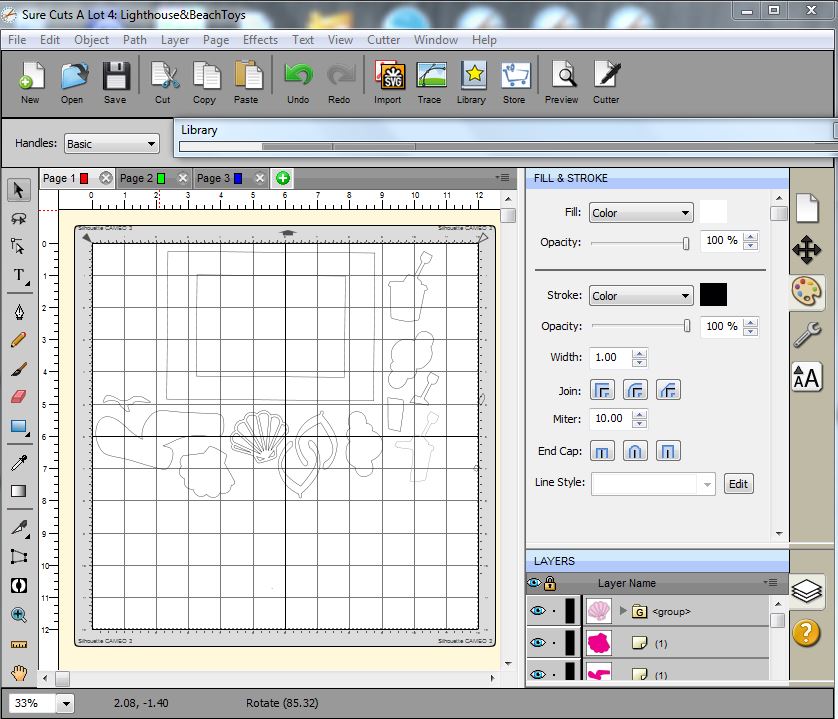The image size is (838, 719).
Task: Select the Zoom magnifier tool
Action: (x=18, y=615)
